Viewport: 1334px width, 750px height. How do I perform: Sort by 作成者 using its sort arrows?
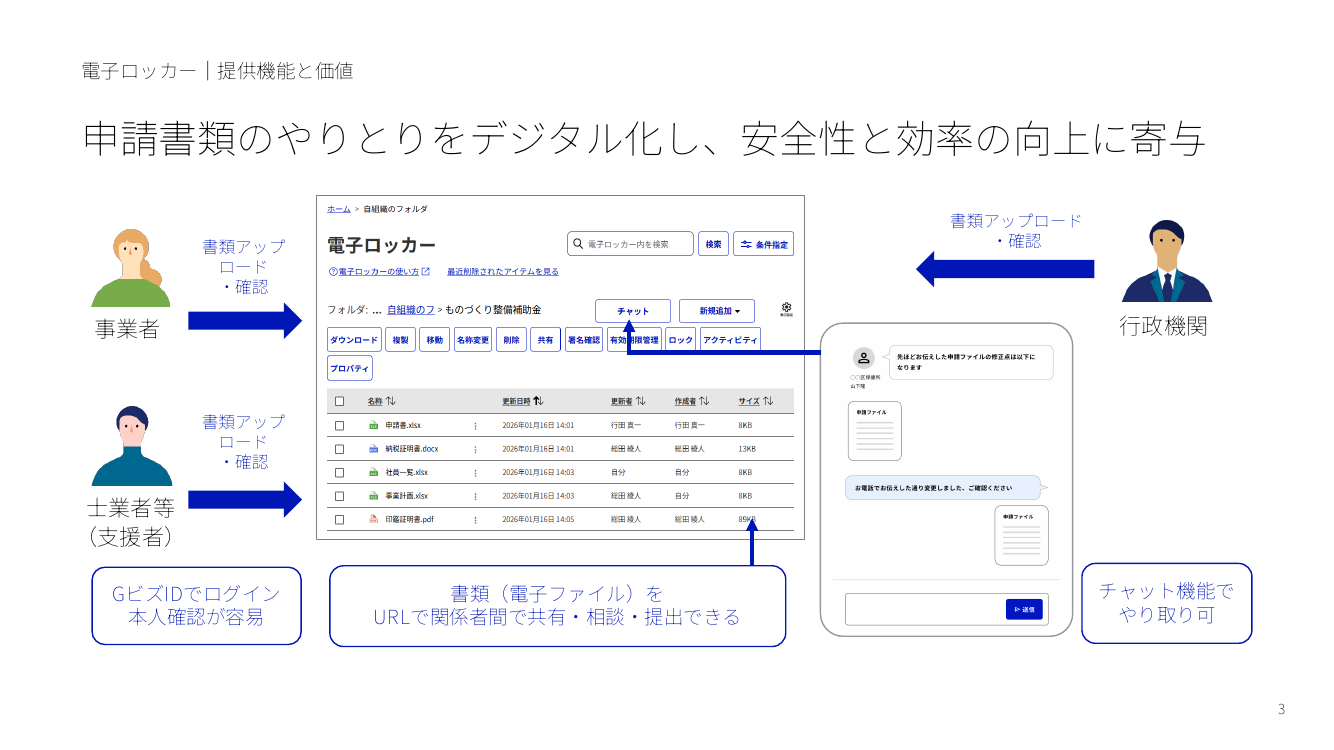click(x=704, y=401)
